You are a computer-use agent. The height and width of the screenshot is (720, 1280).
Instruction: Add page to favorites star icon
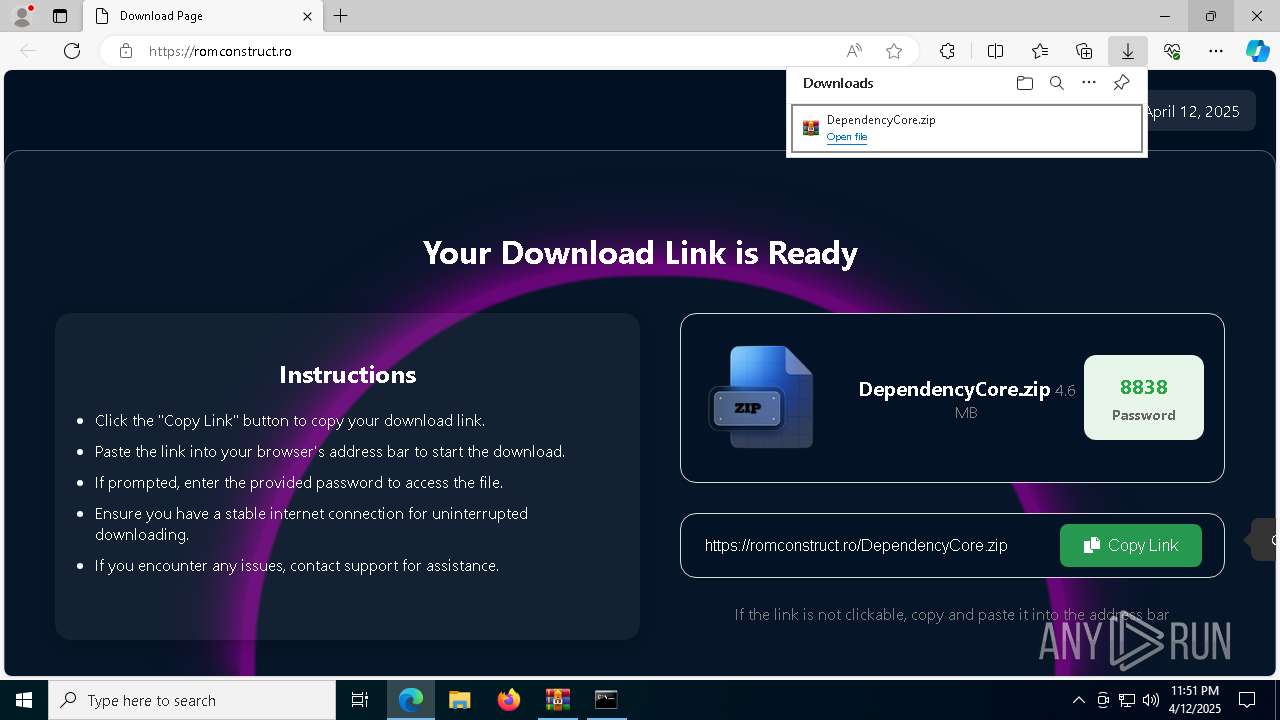click(894, 51)
